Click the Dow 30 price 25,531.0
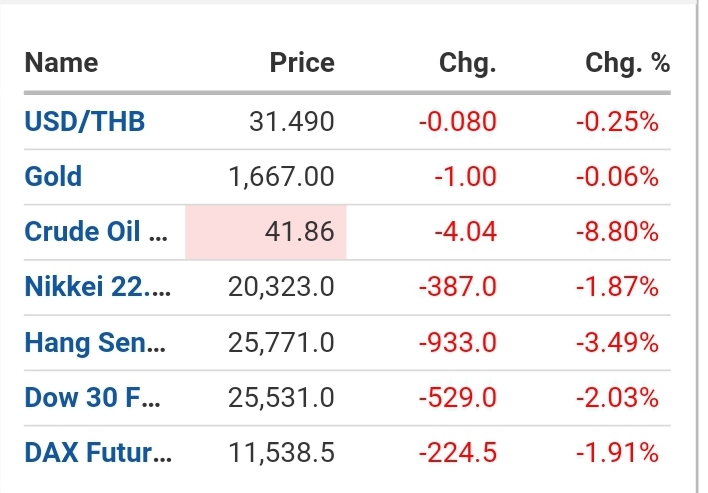Viewport: 708px width, 493px height. [x=281, y=398]
